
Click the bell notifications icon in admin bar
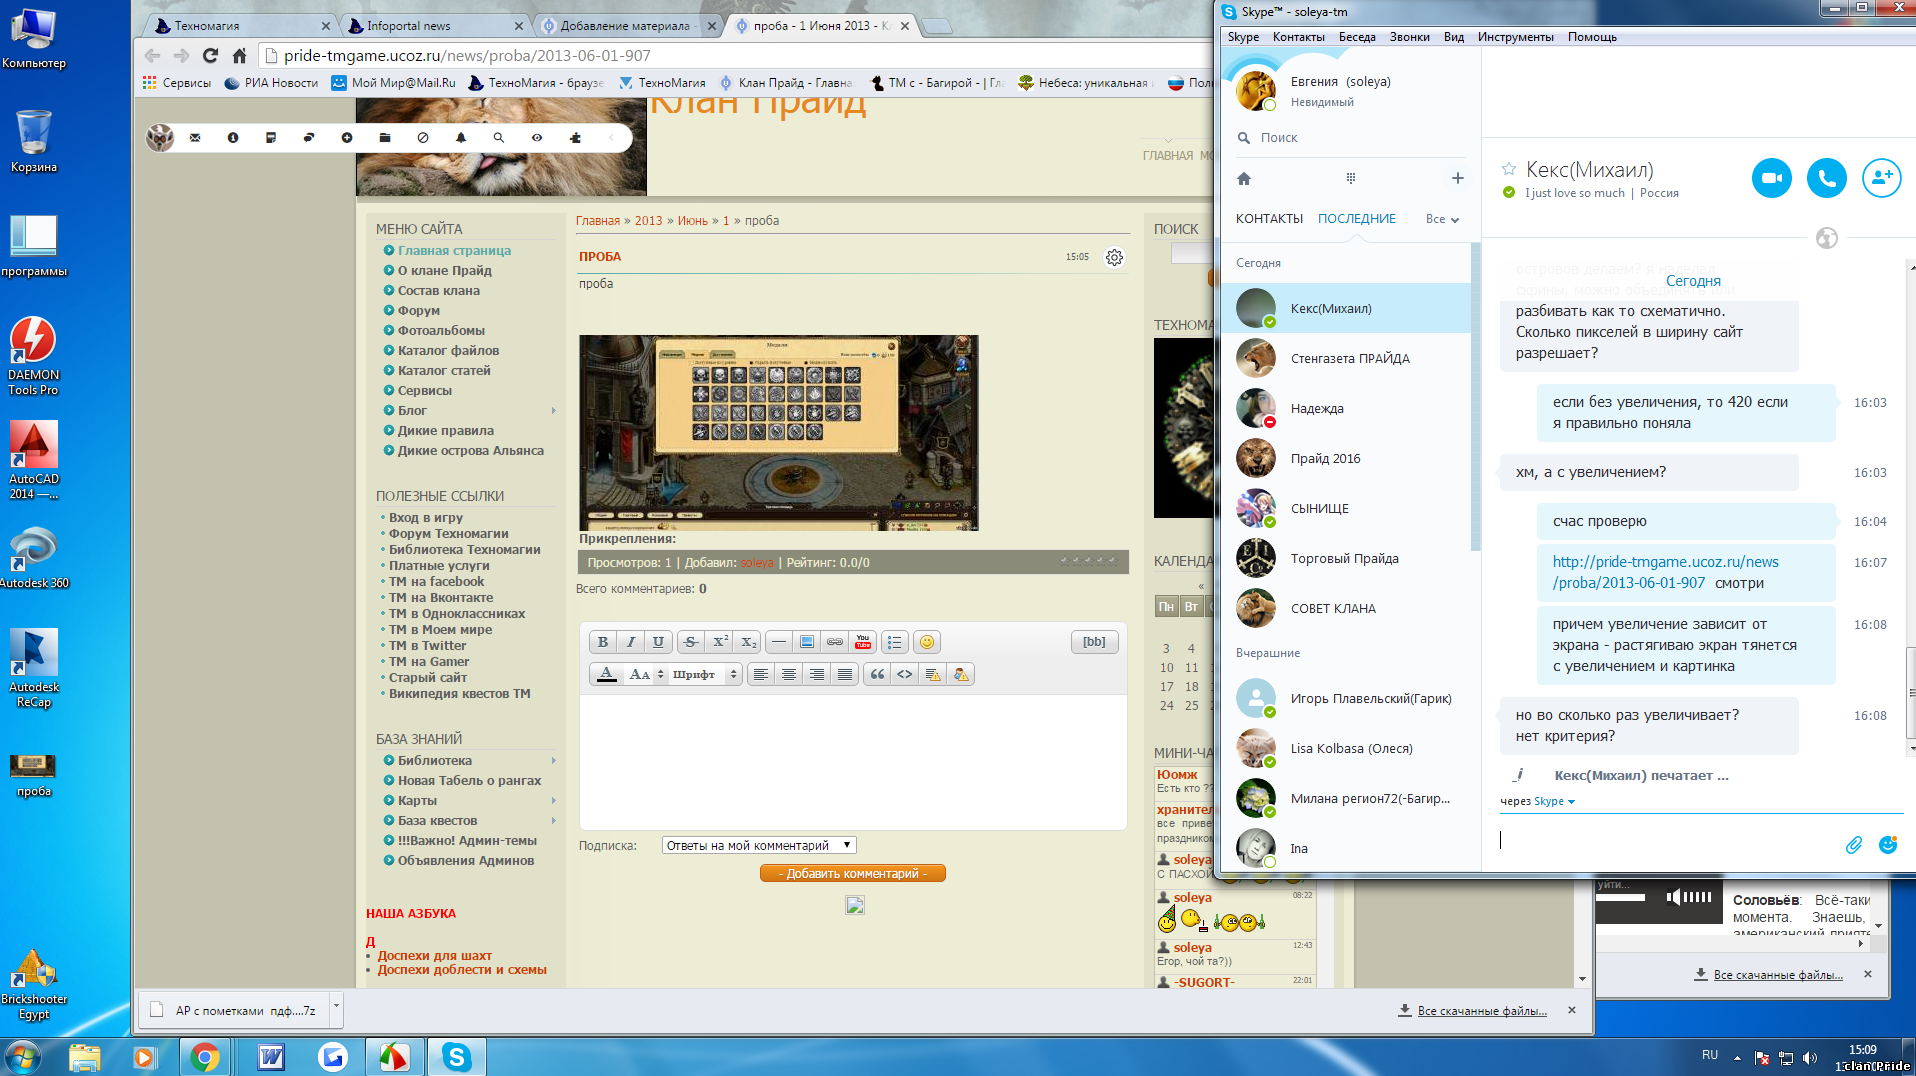pyautogui.click(x=461, y=138)
